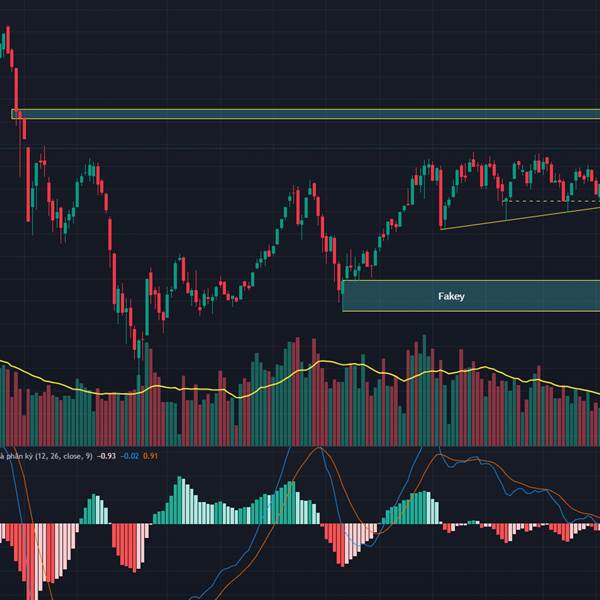Select the ascending yellow trendline under price

pos(520,218)
